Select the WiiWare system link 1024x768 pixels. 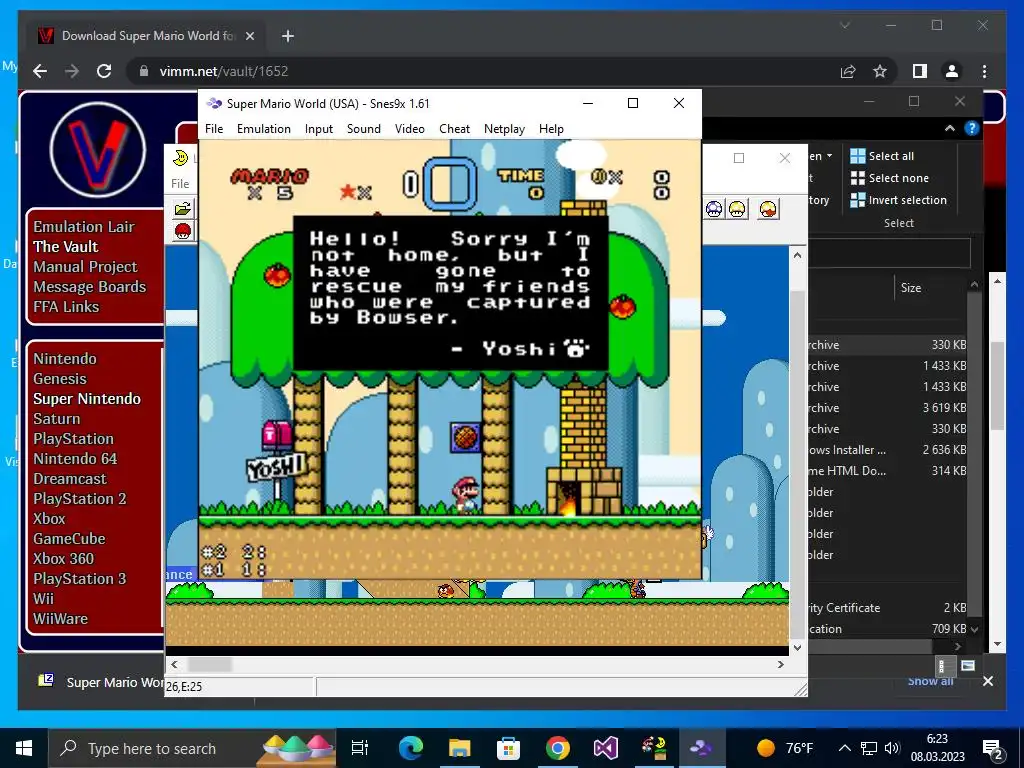click(60, 618)
